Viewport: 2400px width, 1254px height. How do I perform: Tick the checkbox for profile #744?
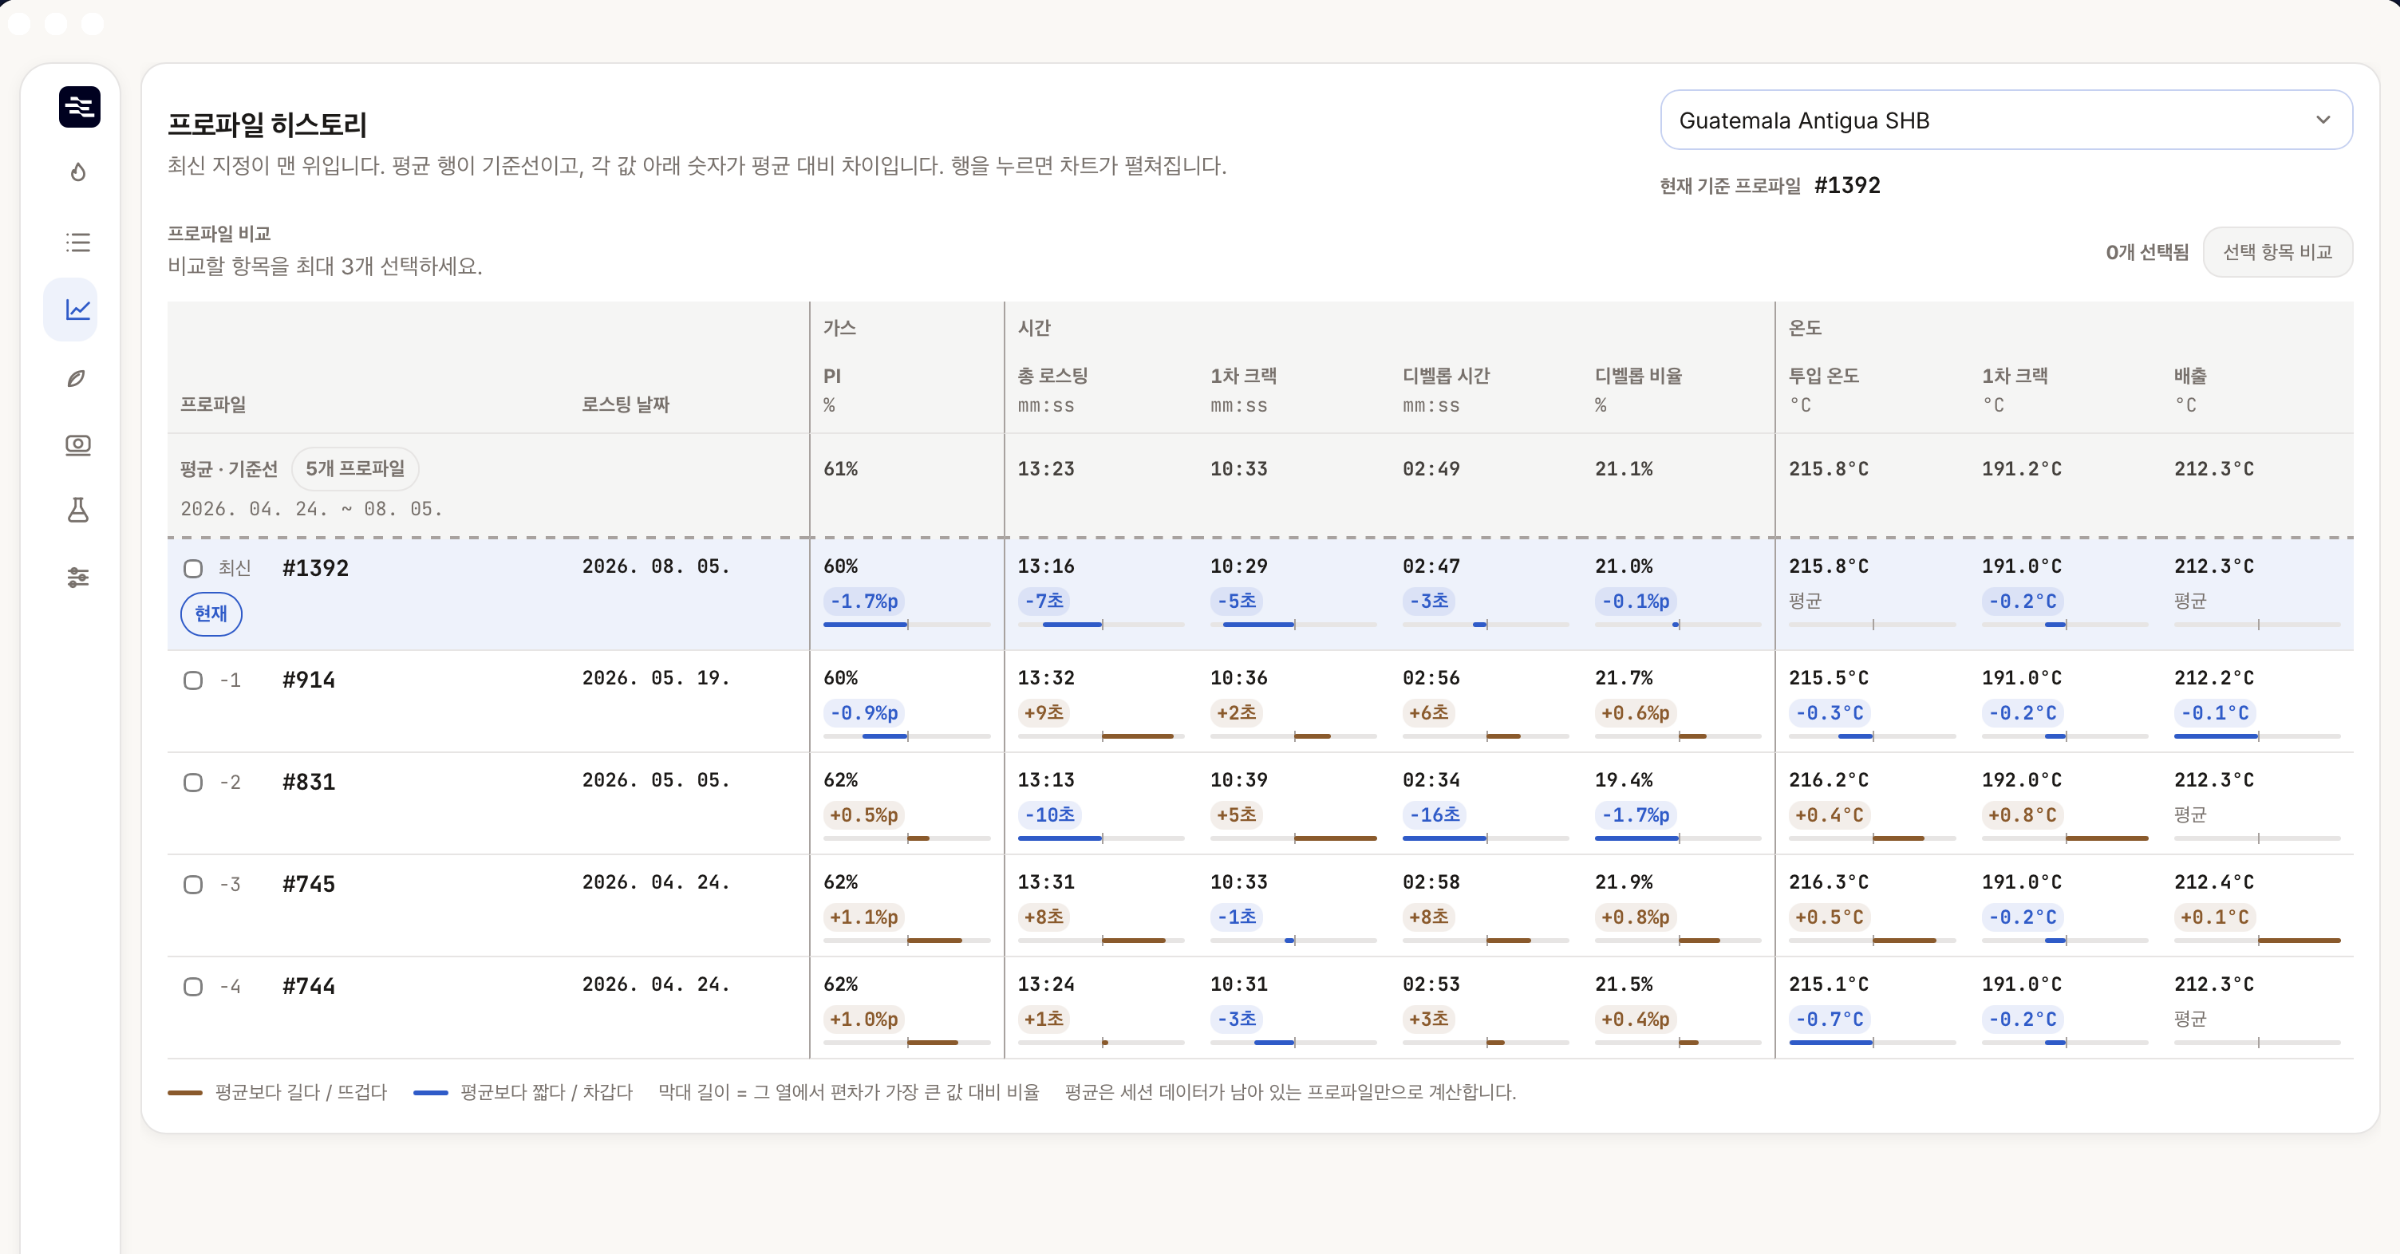[193, 987]
